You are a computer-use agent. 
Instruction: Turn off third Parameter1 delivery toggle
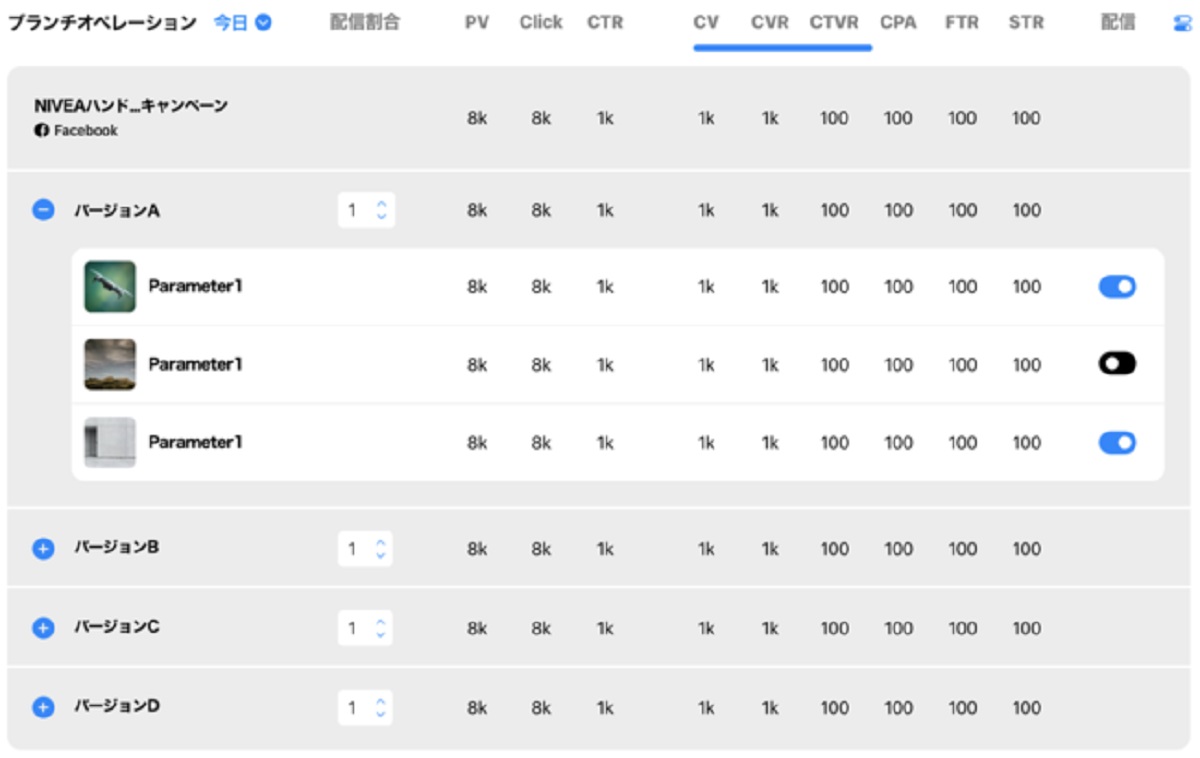[x=1117, y=442]
